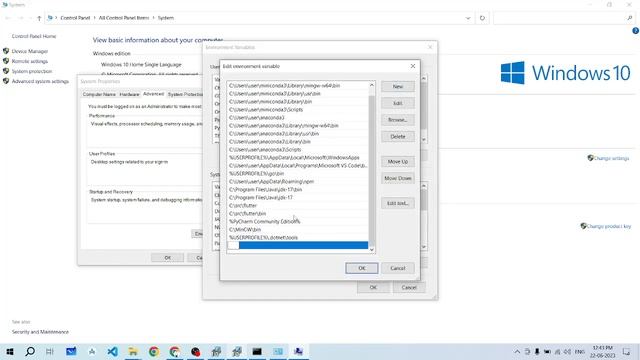Click the empty text field in highlighted row
Viewport: 640px width, 360px height.
point(233,245)
